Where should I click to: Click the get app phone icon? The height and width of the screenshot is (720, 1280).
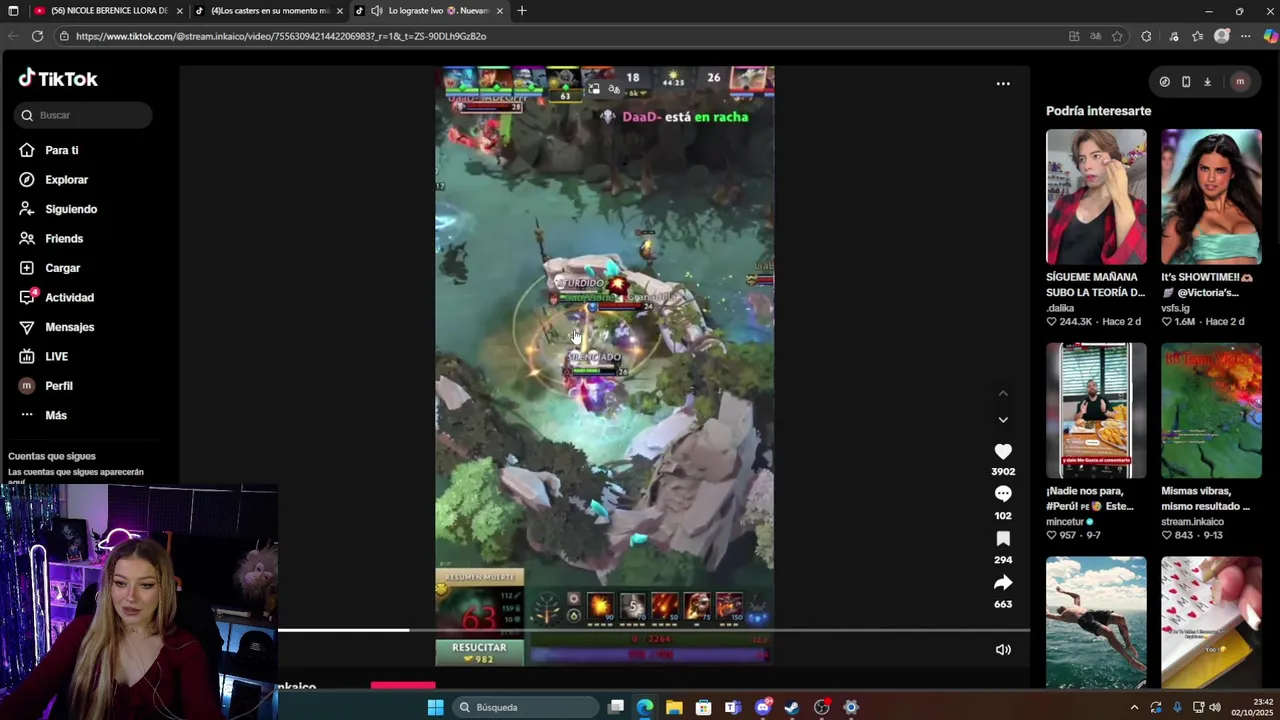pos(1186,82)
